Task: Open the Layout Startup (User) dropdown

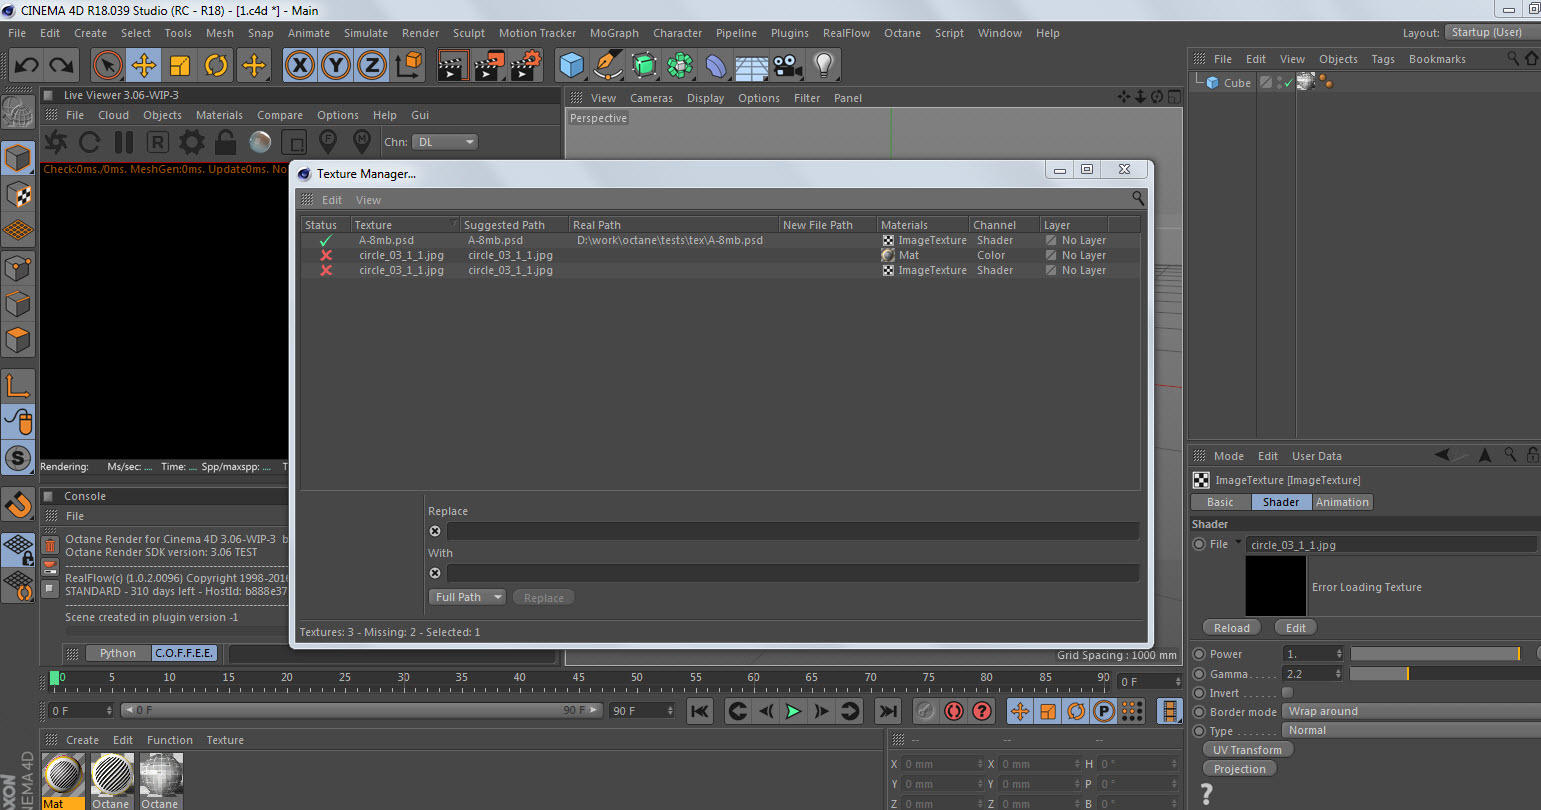Action: pos(1492,32)
